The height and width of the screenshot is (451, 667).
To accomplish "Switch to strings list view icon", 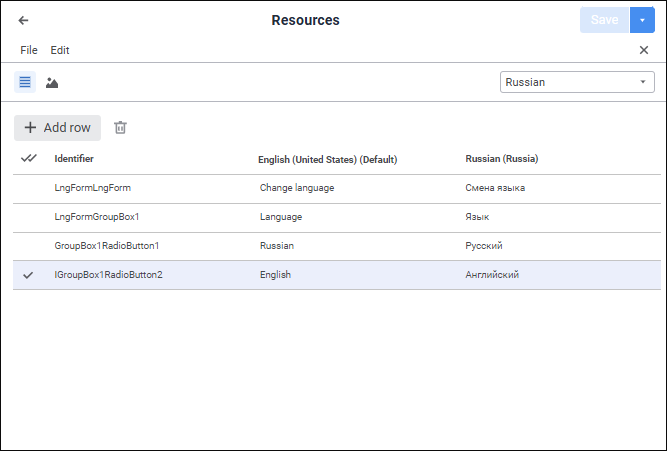I will tap(25, 82).
